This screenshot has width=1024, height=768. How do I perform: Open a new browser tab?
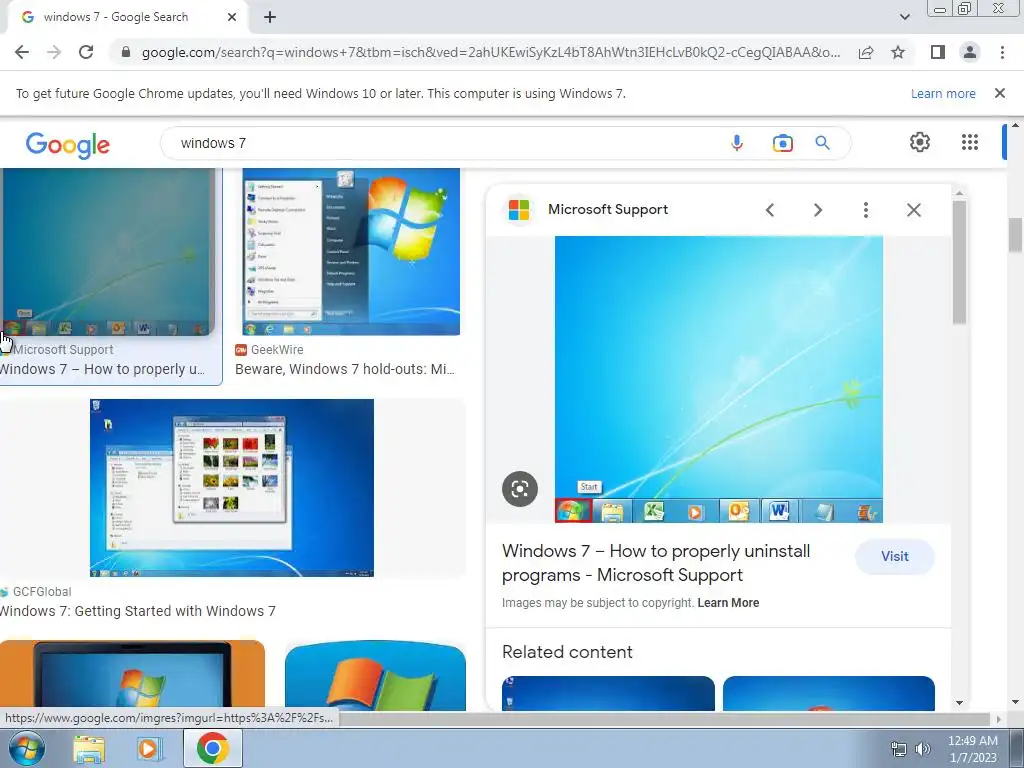click(270, 17)
